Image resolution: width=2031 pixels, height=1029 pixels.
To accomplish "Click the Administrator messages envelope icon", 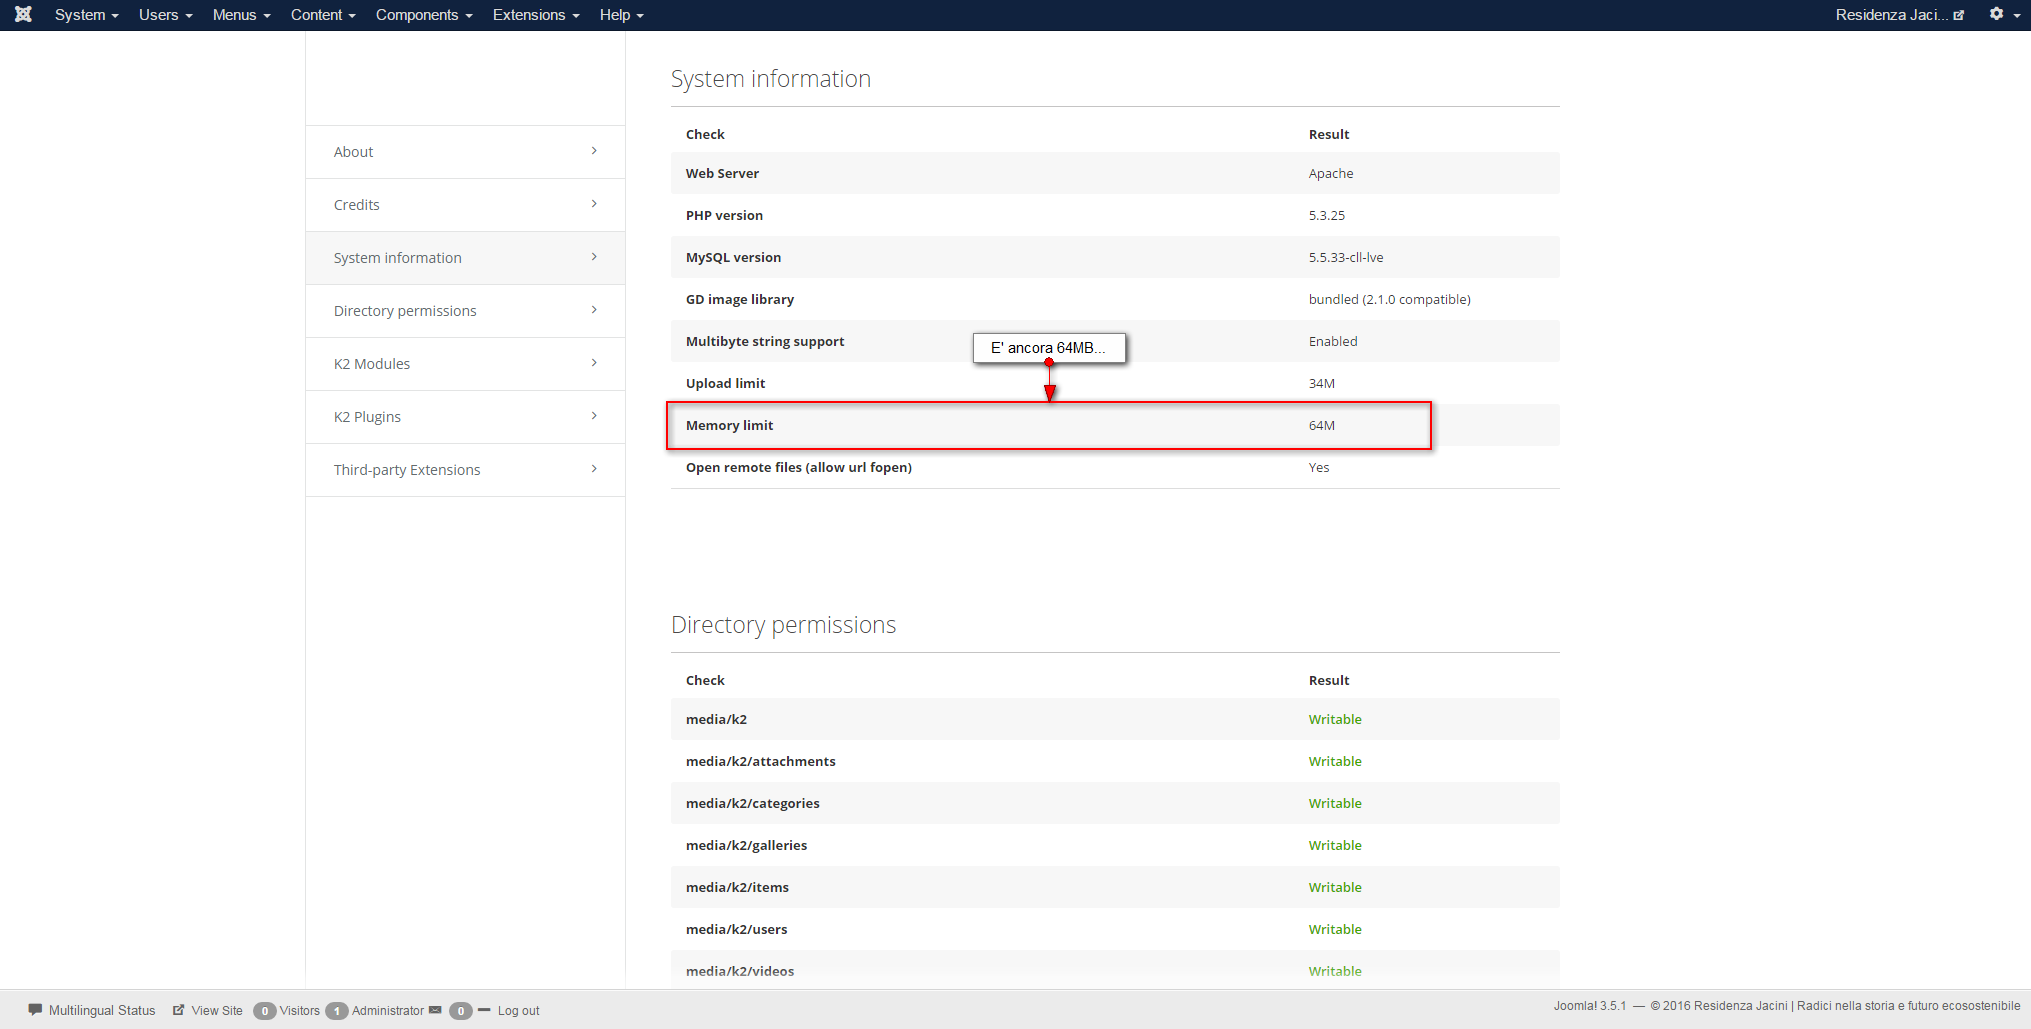I will 435,1010.
